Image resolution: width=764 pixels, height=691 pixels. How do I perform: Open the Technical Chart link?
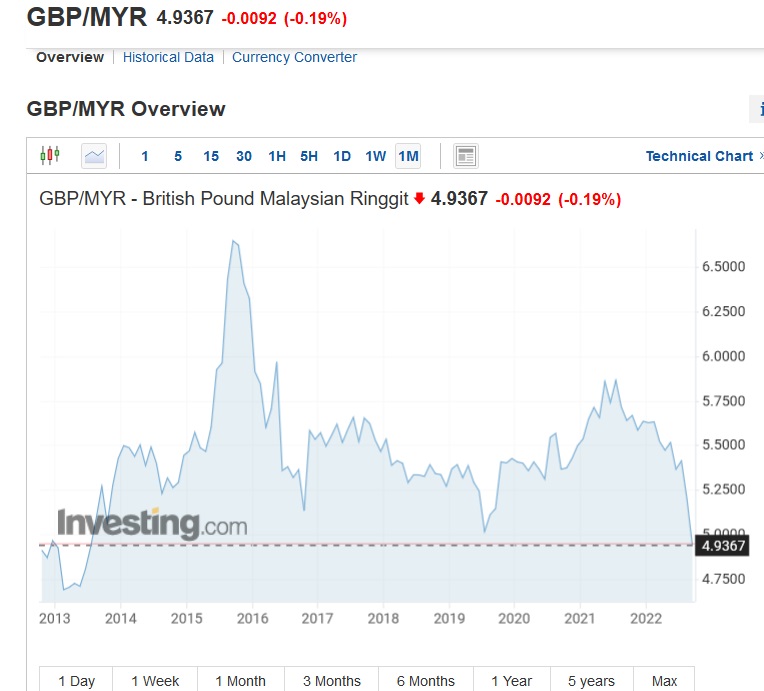click(699, 156)
